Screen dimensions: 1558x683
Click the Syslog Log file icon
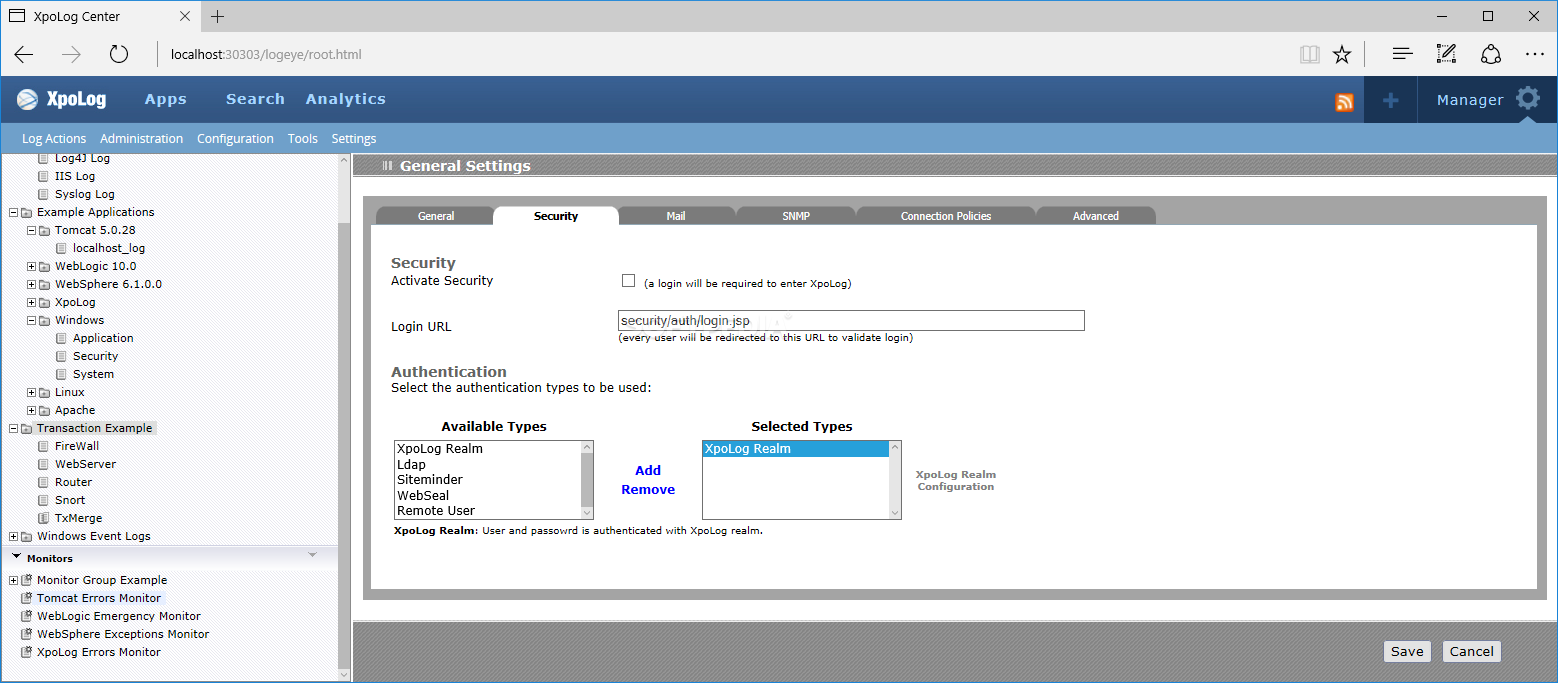[43, 194]
